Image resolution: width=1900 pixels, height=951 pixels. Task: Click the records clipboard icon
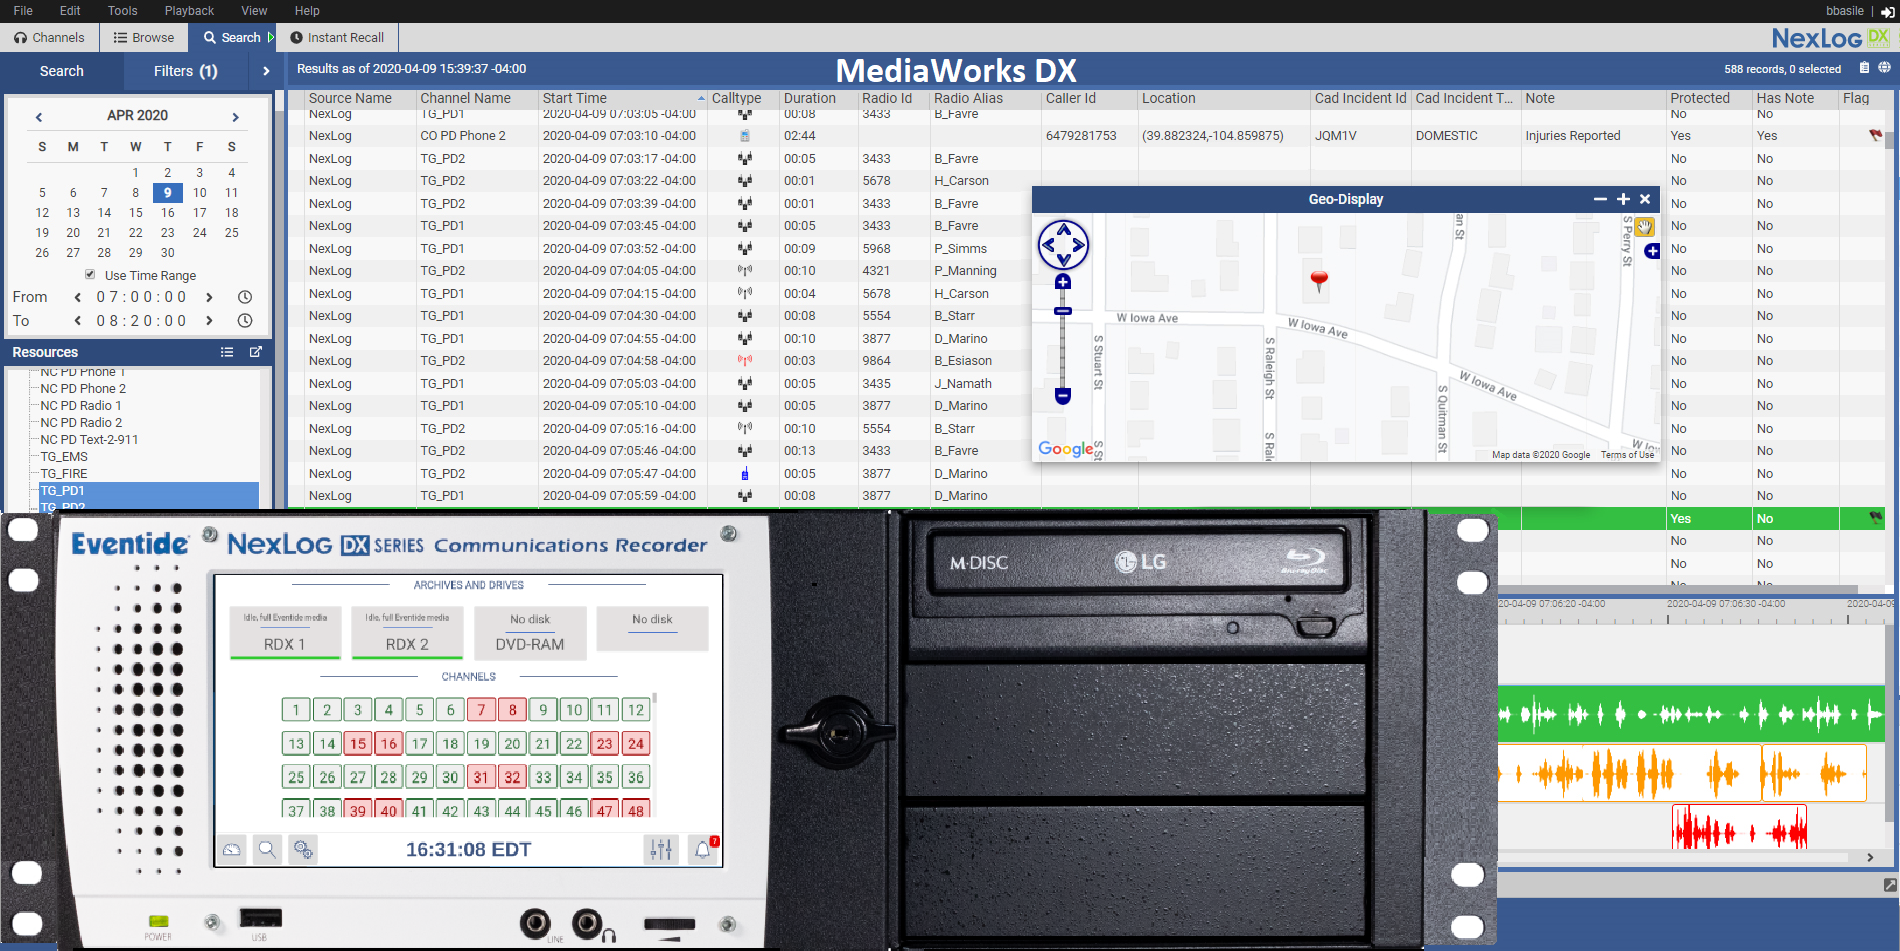point(1864,68)
